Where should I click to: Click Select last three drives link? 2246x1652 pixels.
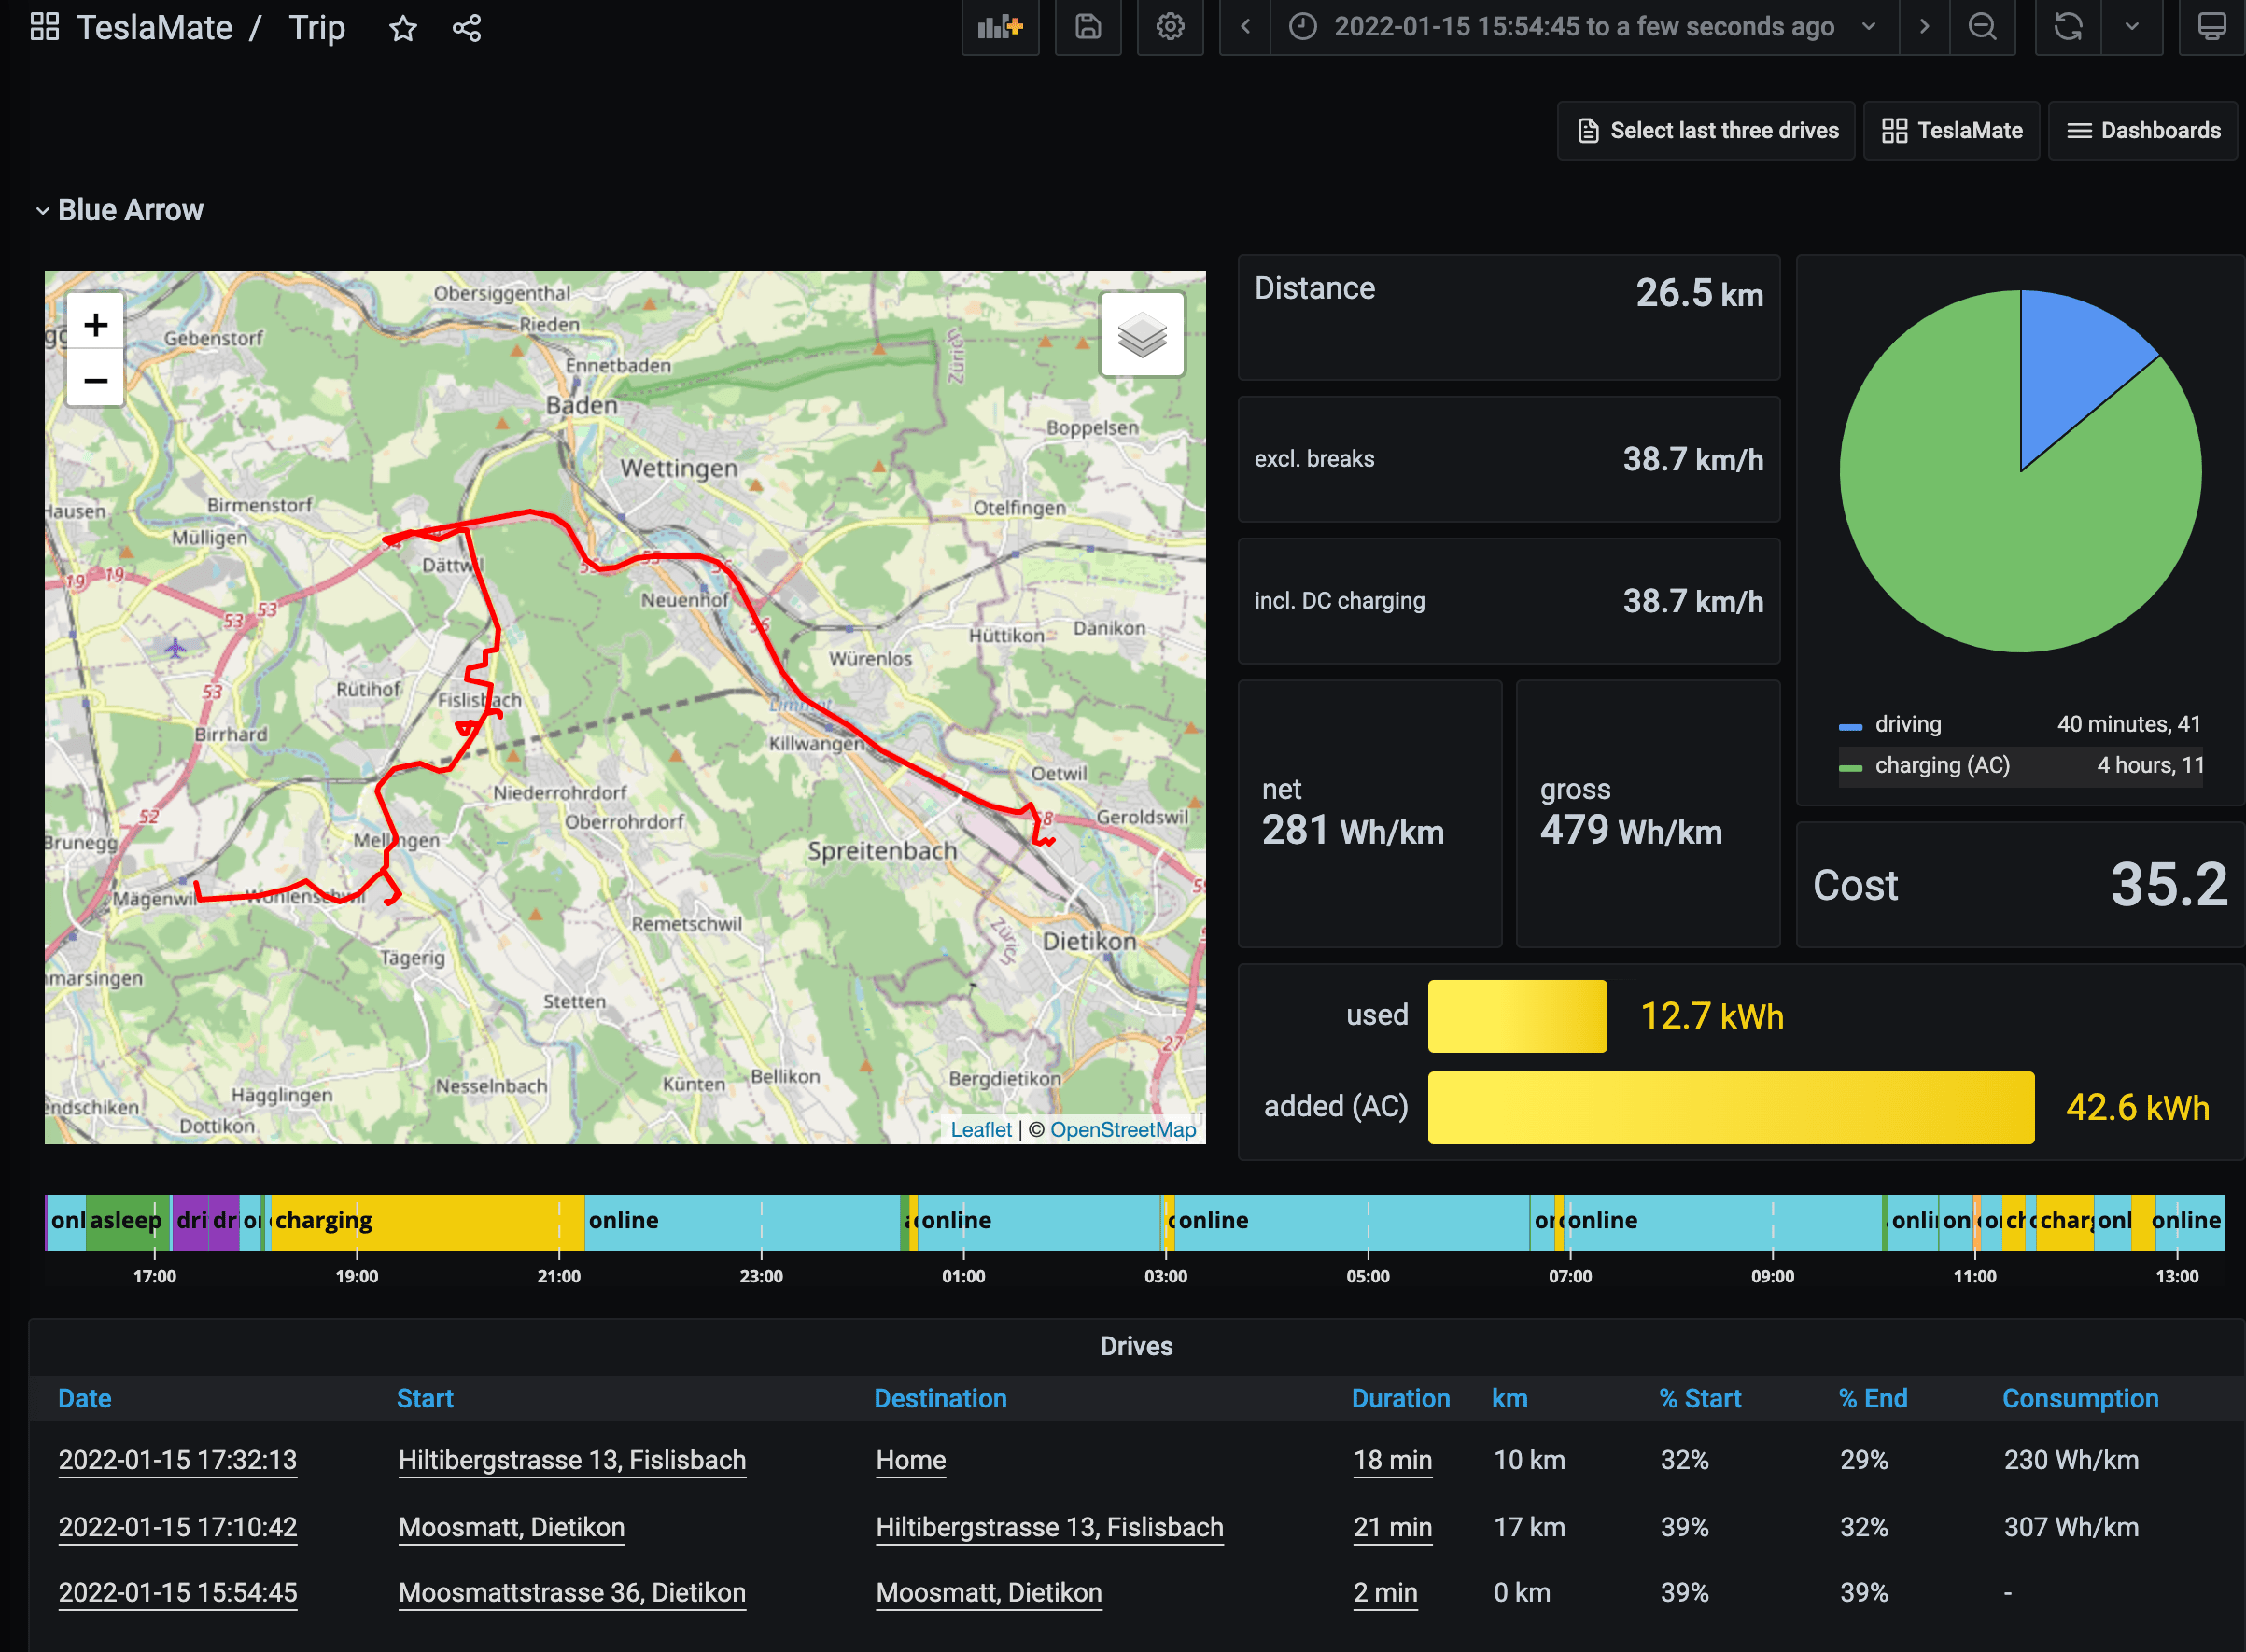1706,131
